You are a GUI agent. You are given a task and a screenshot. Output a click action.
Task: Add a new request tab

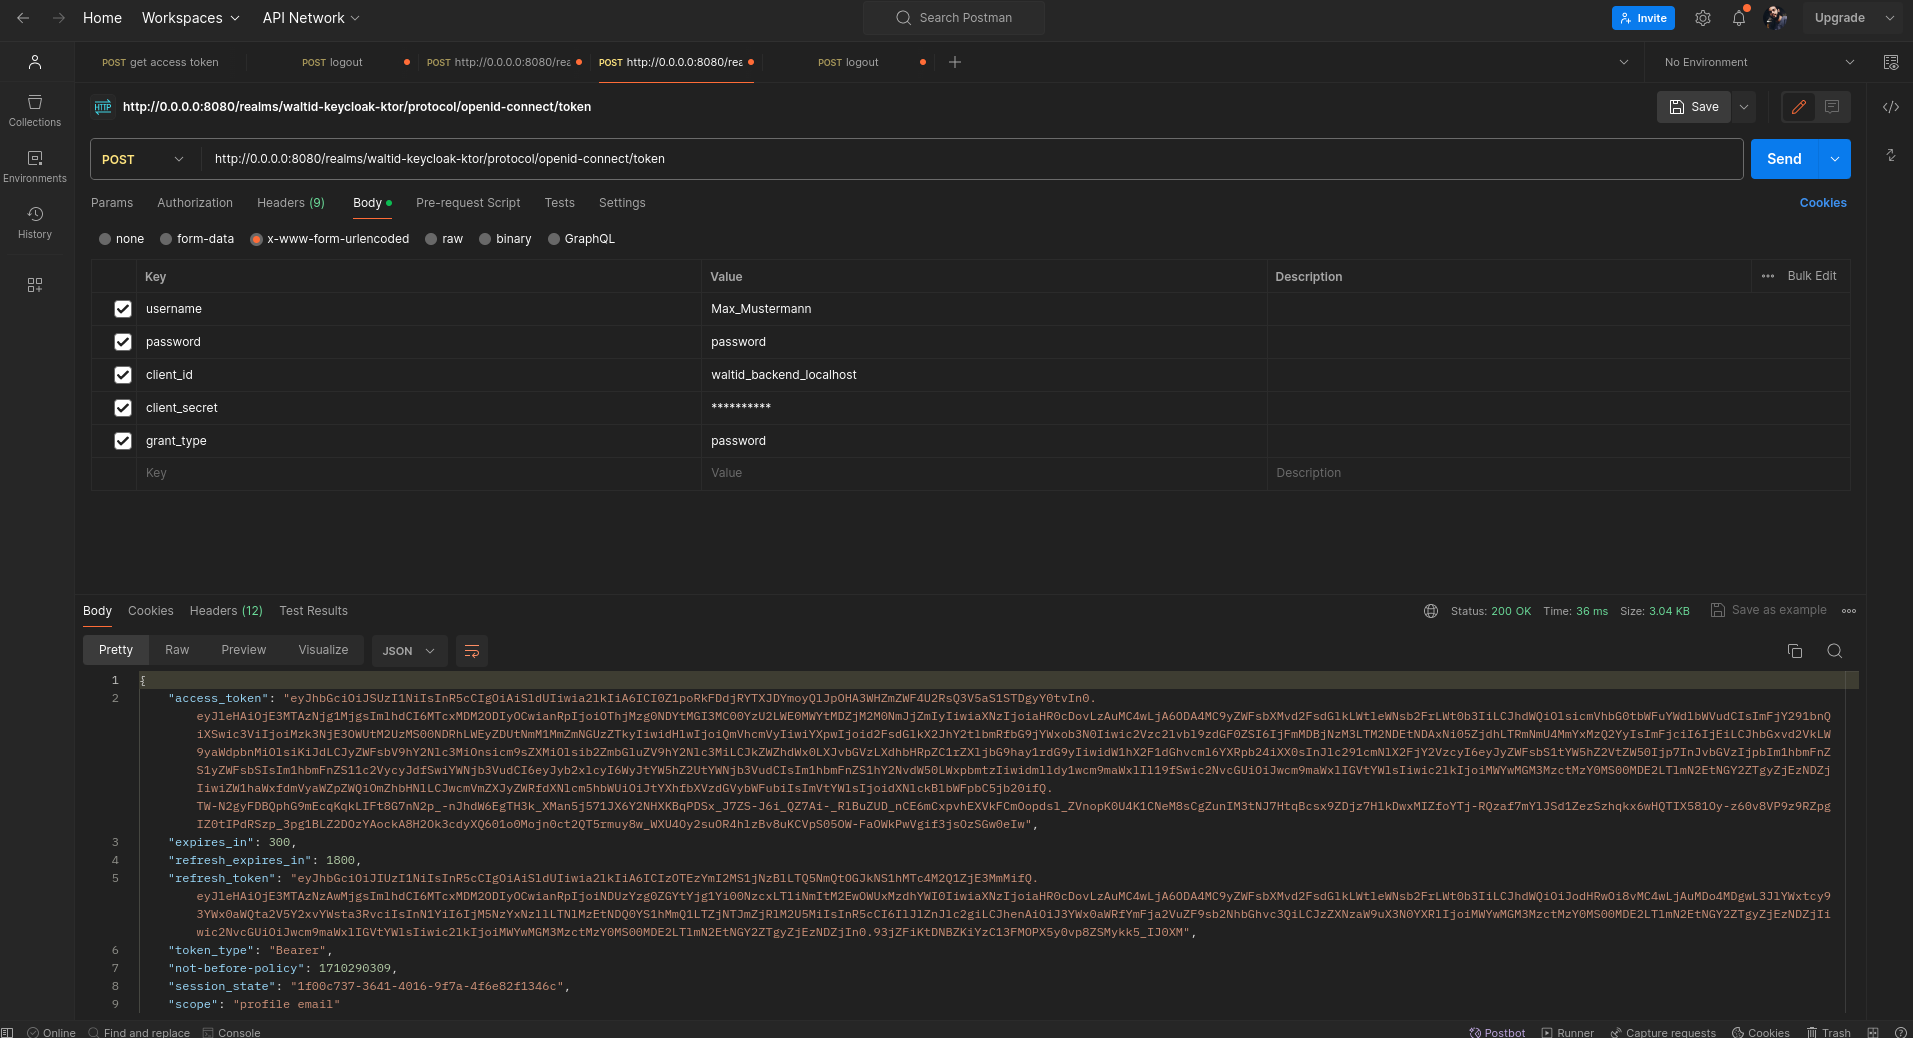tap(955, 62)
